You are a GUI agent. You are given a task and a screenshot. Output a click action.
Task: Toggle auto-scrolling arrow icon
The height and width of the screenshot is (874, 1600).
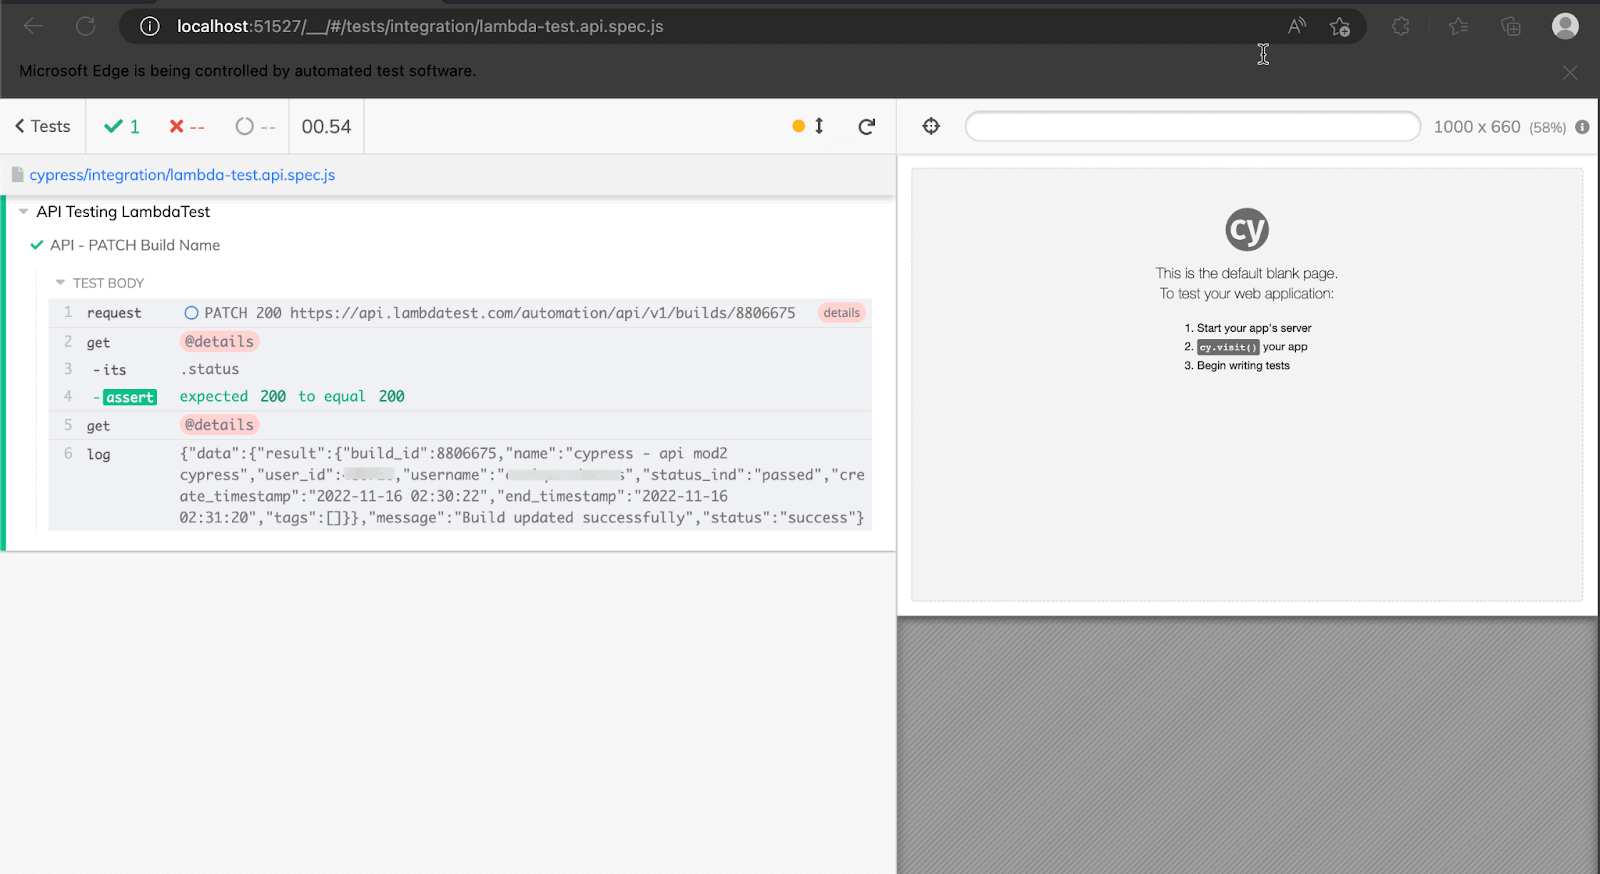819,126
